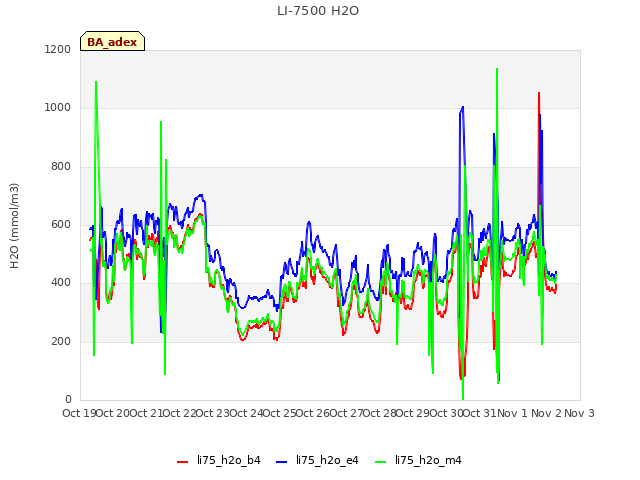Select the li75_h2o_m4 legend label
The width and height of the screenshot is (640, 480).
(x=428, y=460)
